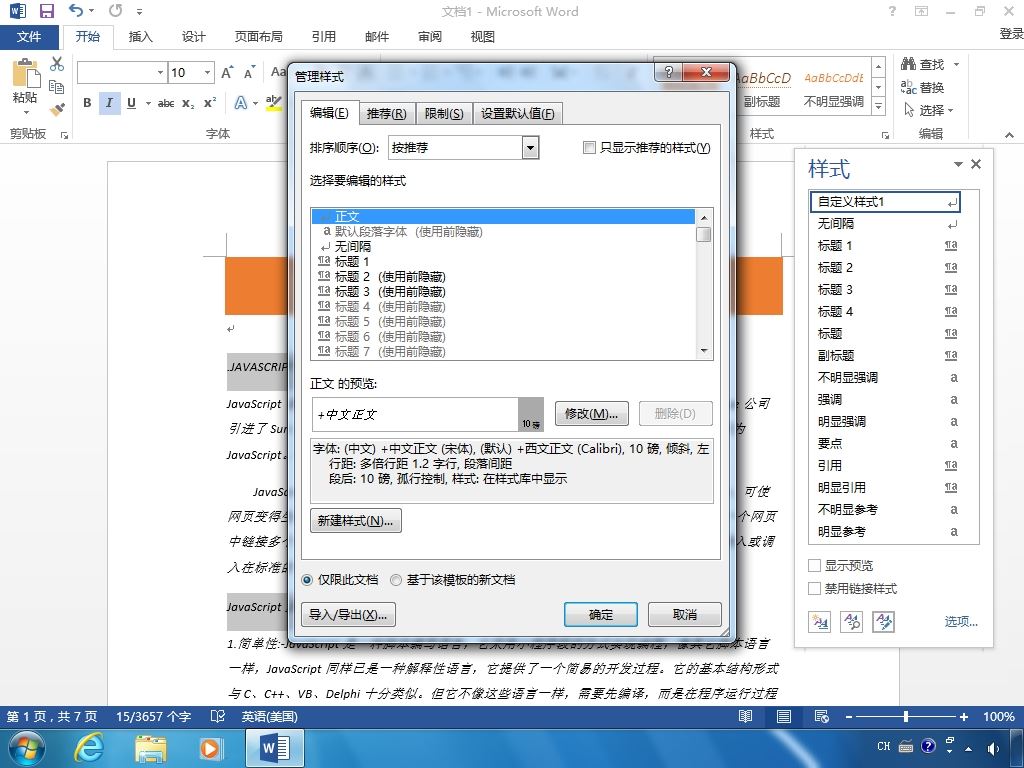Screen dimensions: 1024x768
Task: Select 'Only in this document' radio button
Action: tap(307, 580)
